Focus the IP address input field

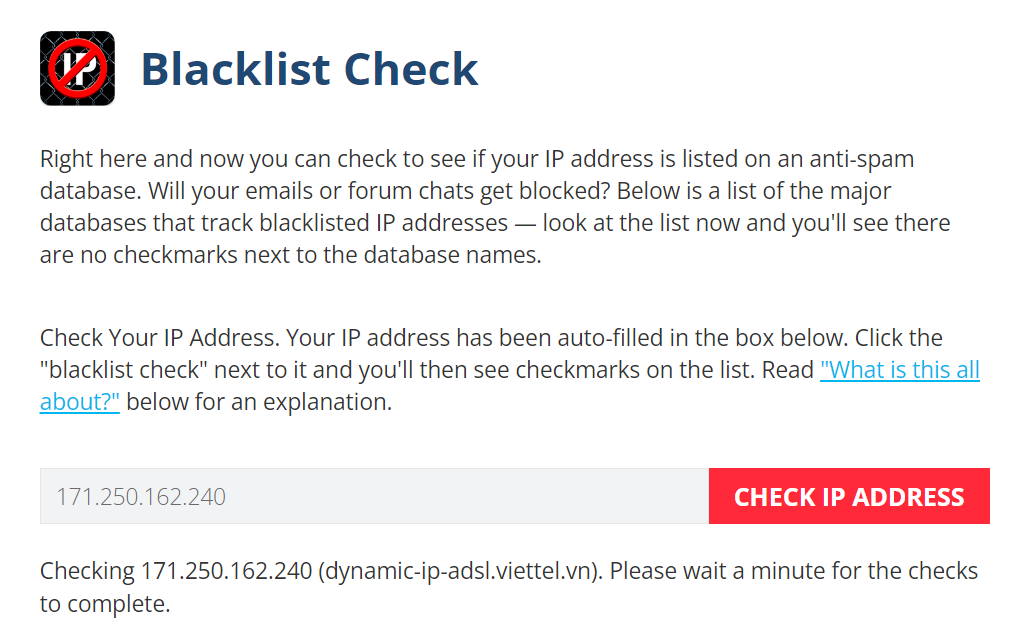point(374,496)
